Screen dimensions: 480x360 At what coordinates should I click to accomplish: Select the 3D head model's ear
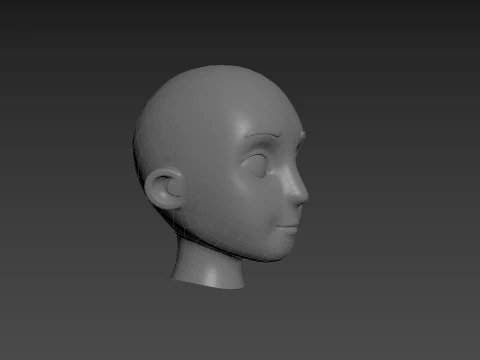click(x=165, y=188)
